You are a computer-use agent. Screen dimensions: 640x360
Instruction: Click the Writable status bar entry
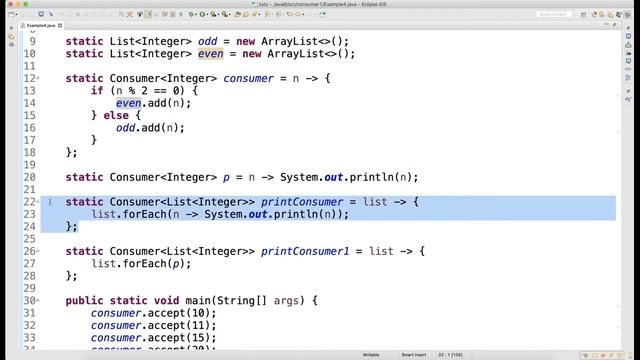point(371,355)
